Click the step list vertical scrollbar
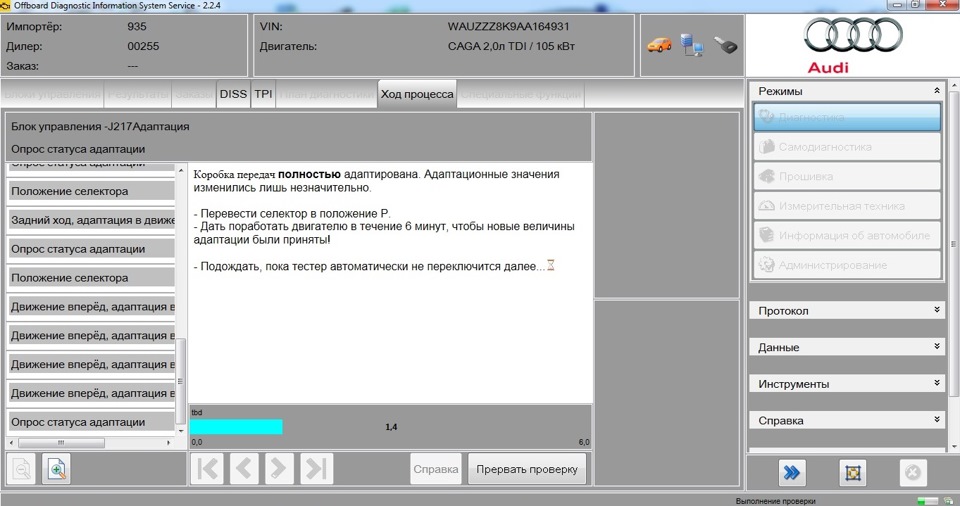The height and width of the screenshot is (506, 960). click(181, 380)
